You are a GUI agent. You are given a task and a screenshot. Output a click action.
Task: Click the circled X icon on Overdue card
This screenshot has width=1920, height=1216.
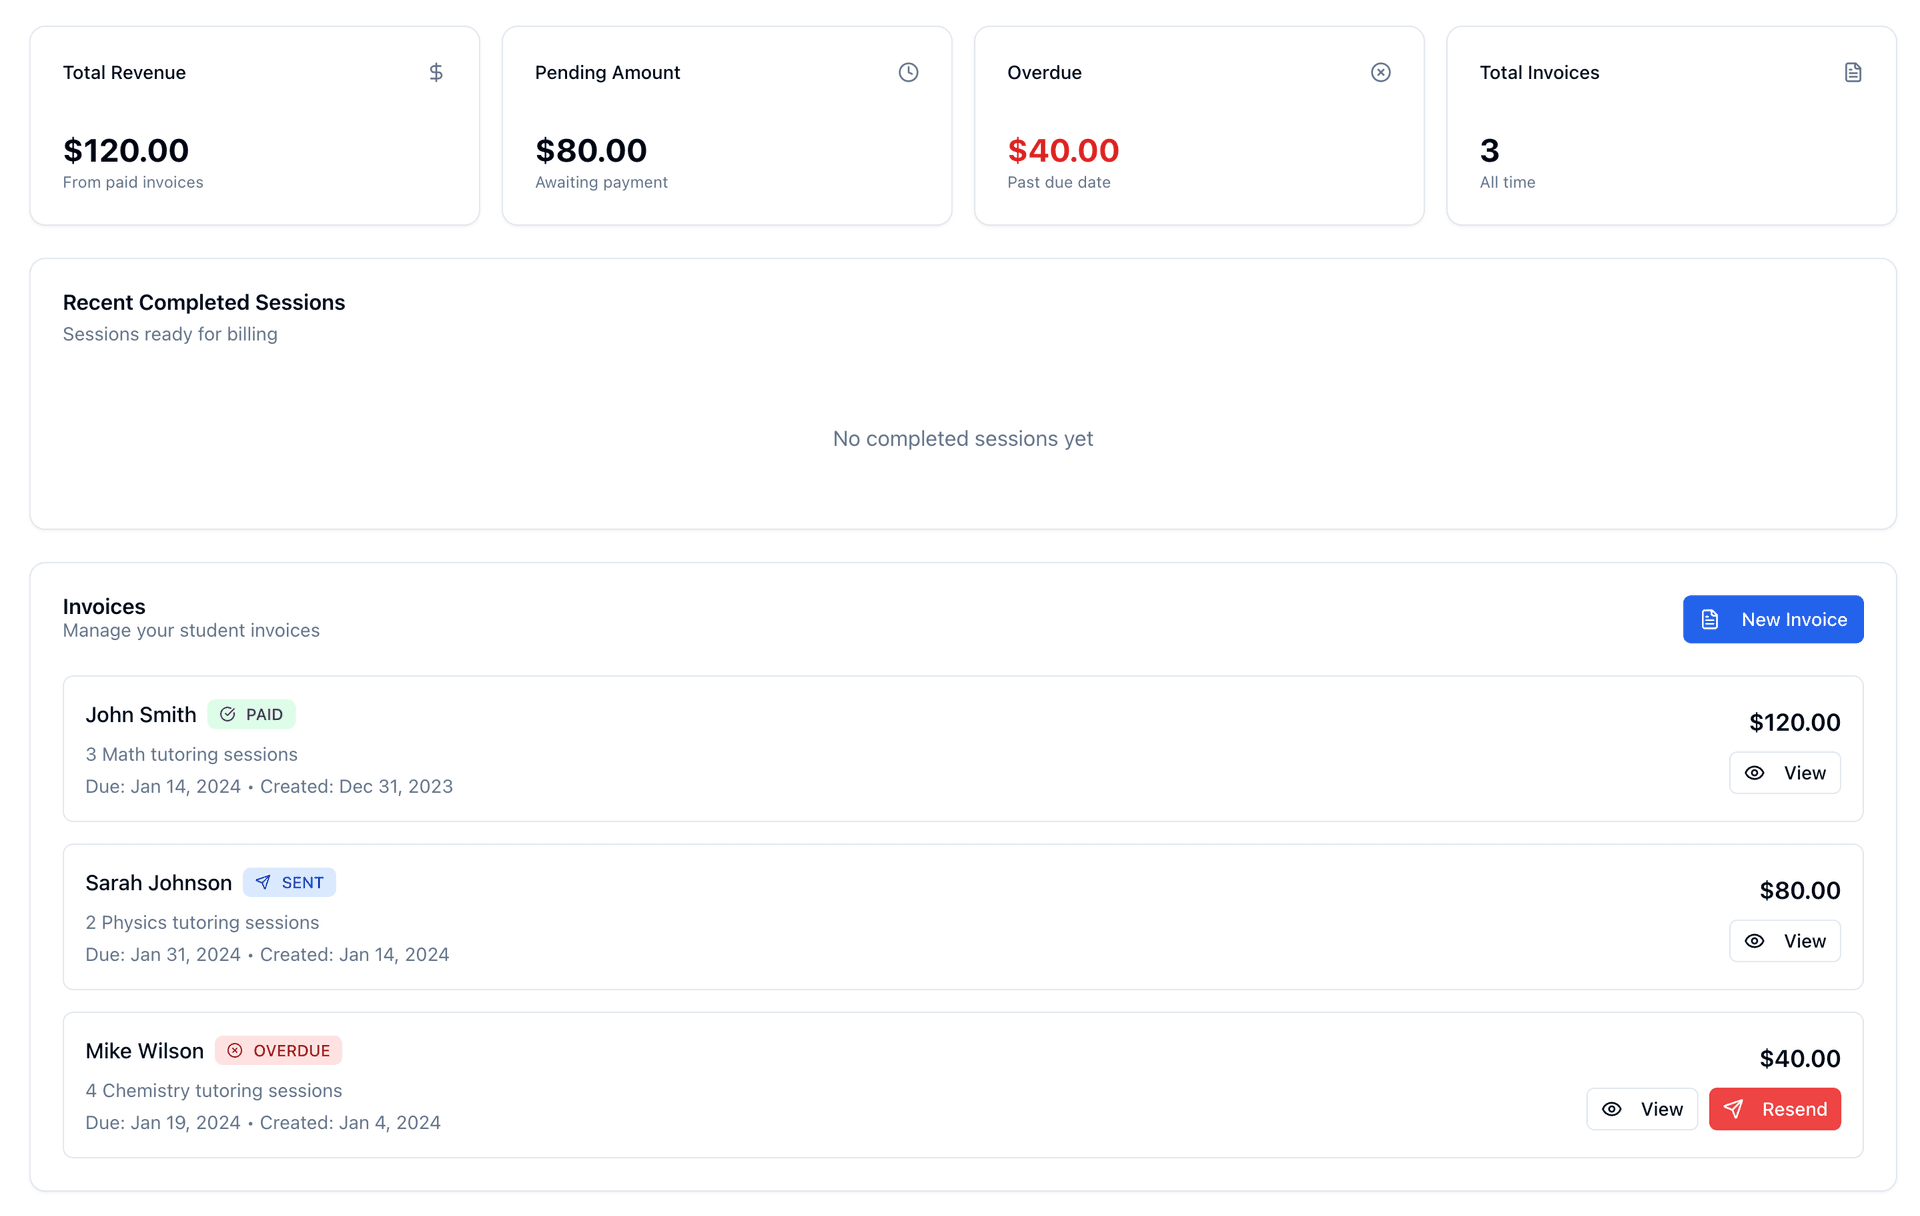point(1380,72)
